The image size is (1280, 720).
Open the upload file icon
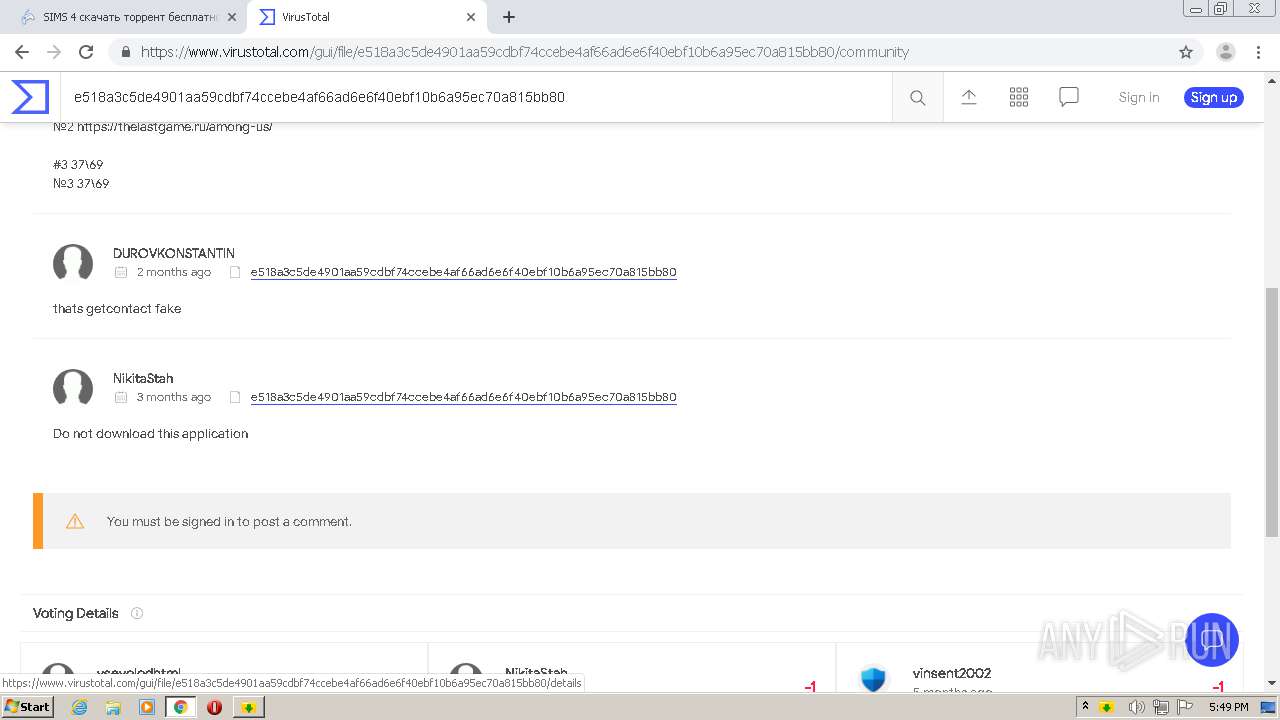tap(969, 97)
